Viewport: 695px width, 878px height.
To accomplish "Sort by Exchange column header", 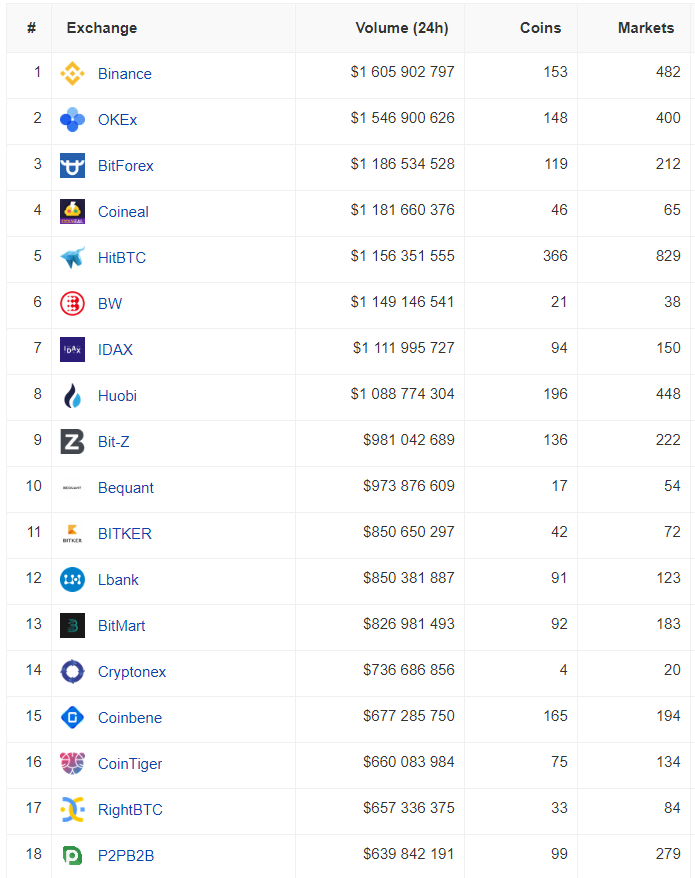I will [102, 28].
